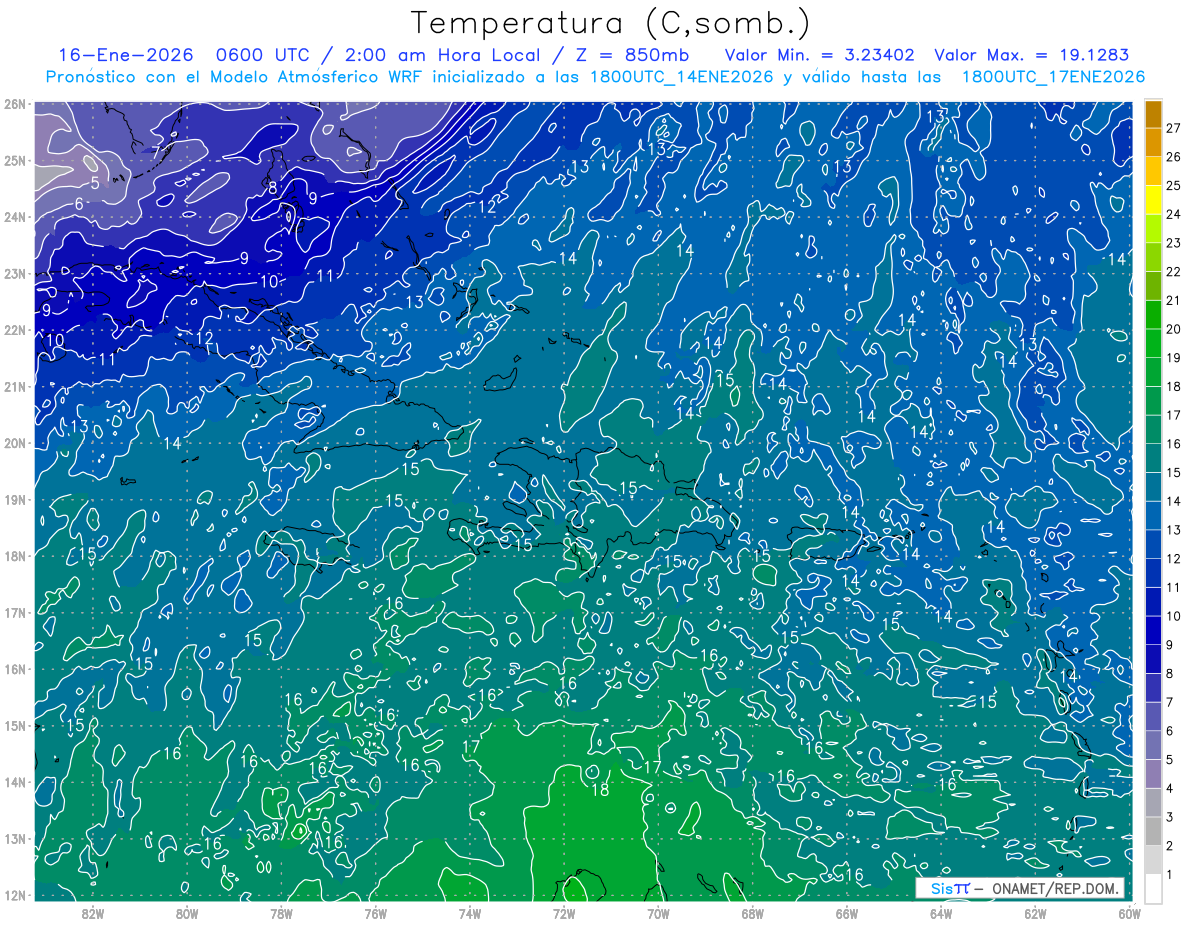Click the longitude axis label '72W'
Image resolution: width=1200 pixels, height=927 pixels.
(564, 914)
